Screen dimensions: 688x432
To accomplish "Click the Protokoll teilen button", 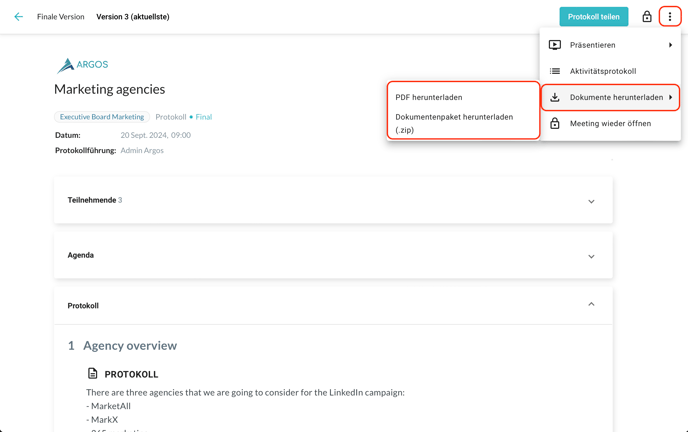I will pyautogui.click(x=593, y=17).
